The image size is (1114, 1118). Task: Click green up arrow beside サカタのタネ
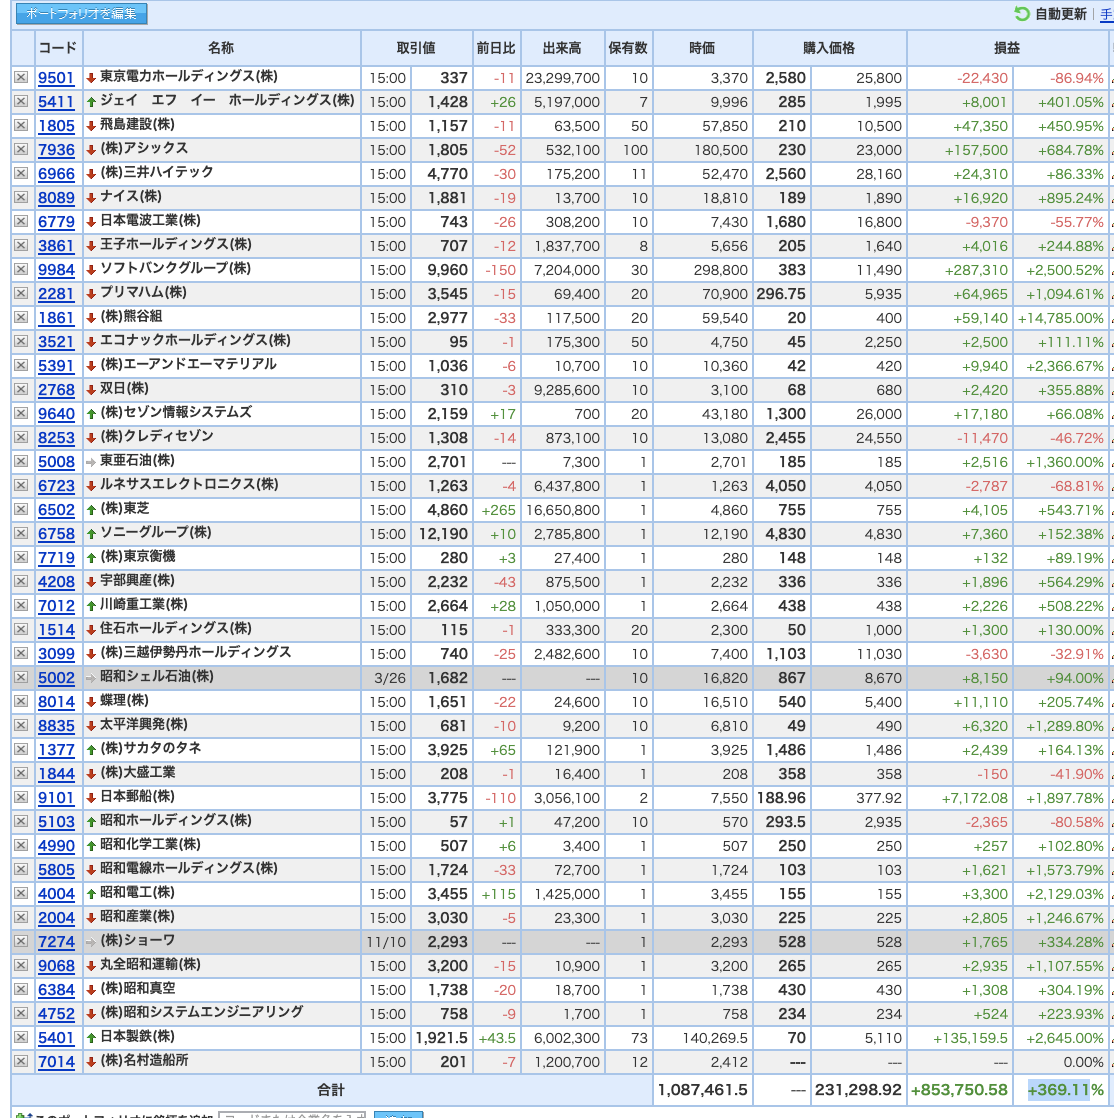(91, 750)
